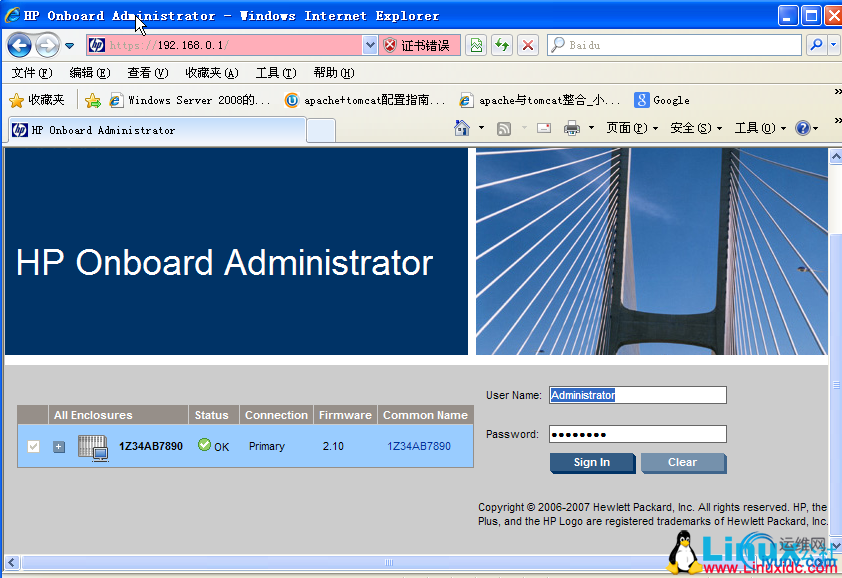The height and width of the screenshot is (578, 842).
Task: Click the blue Help question mark icon
Action: (803, 128)
